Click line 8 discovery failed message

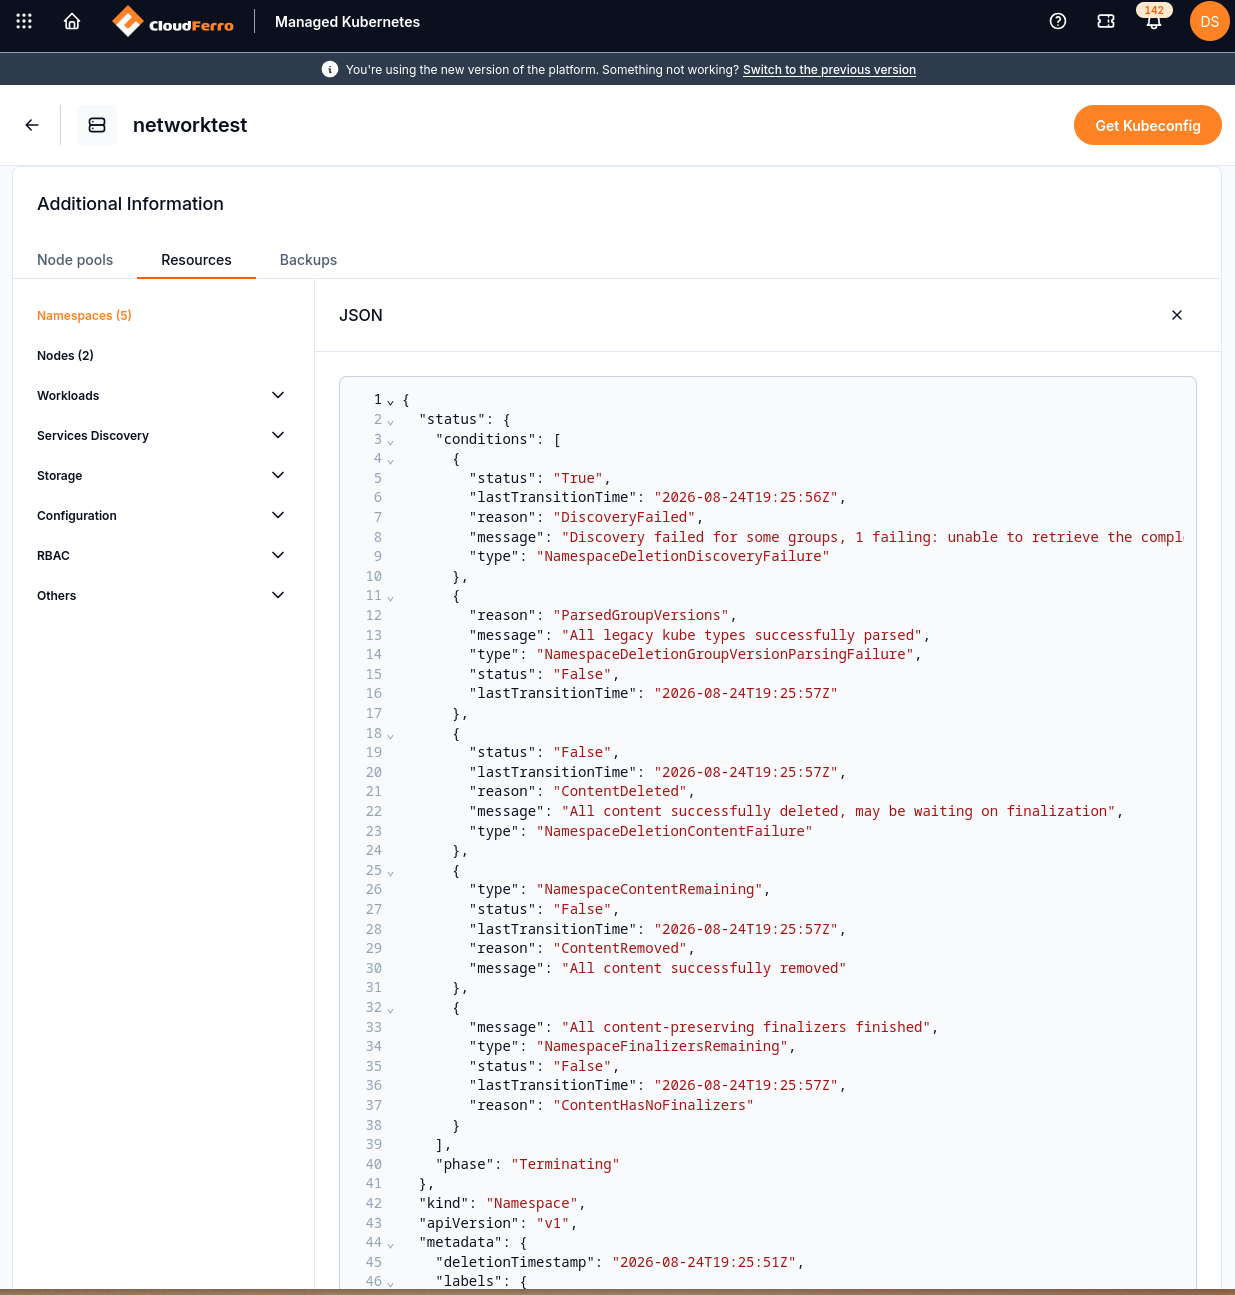pos(872,537)
